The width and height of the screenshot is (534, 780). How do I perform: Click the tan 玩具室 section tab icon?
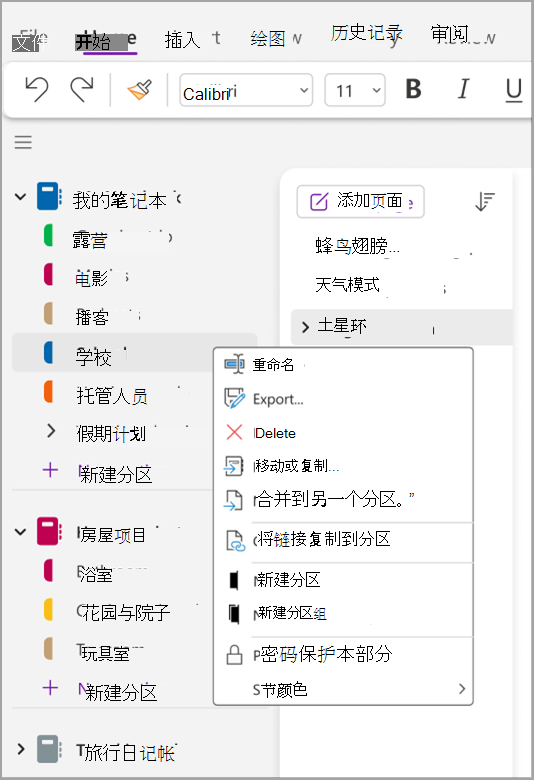tap(48, 648)
